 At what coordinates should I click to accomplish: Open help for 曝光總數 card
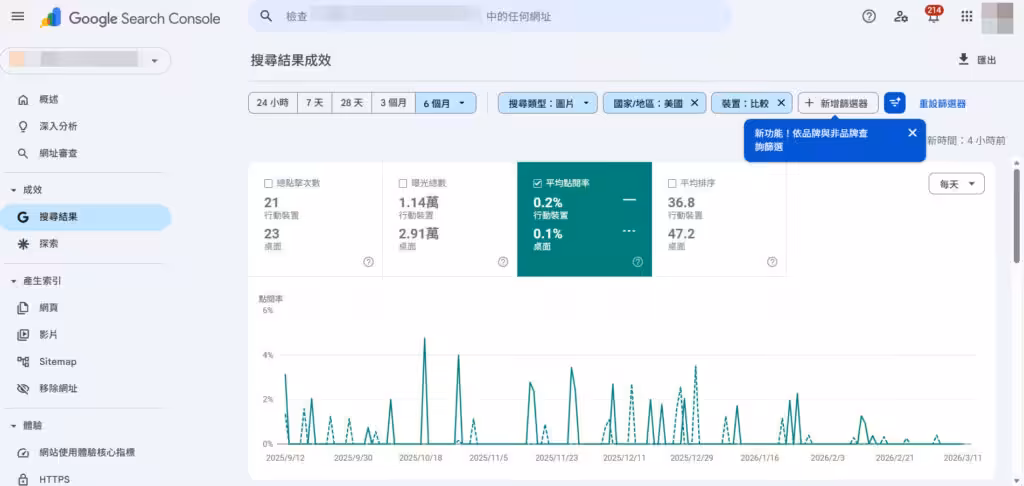tap(503, 262)
